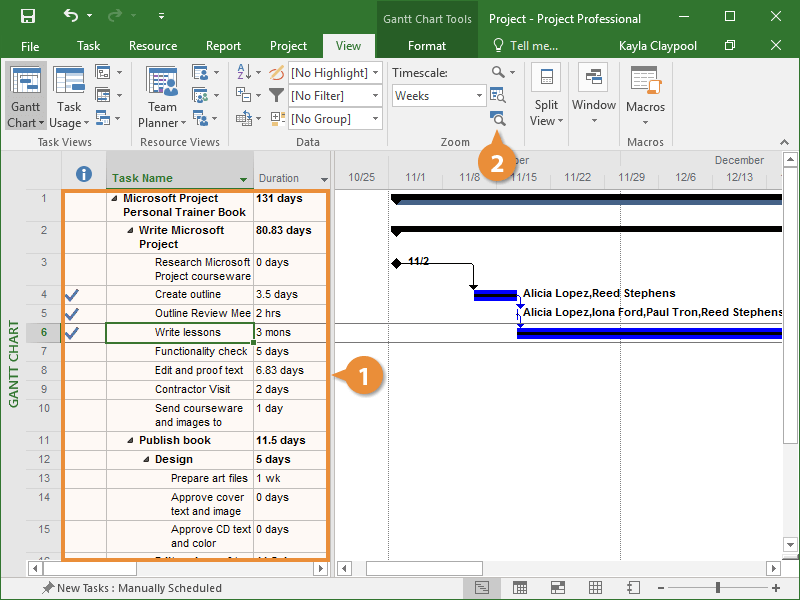Image resolution: width=800 pixels, height=600 pixels.
Task: Click the Macros button
Action: [645, 96]
